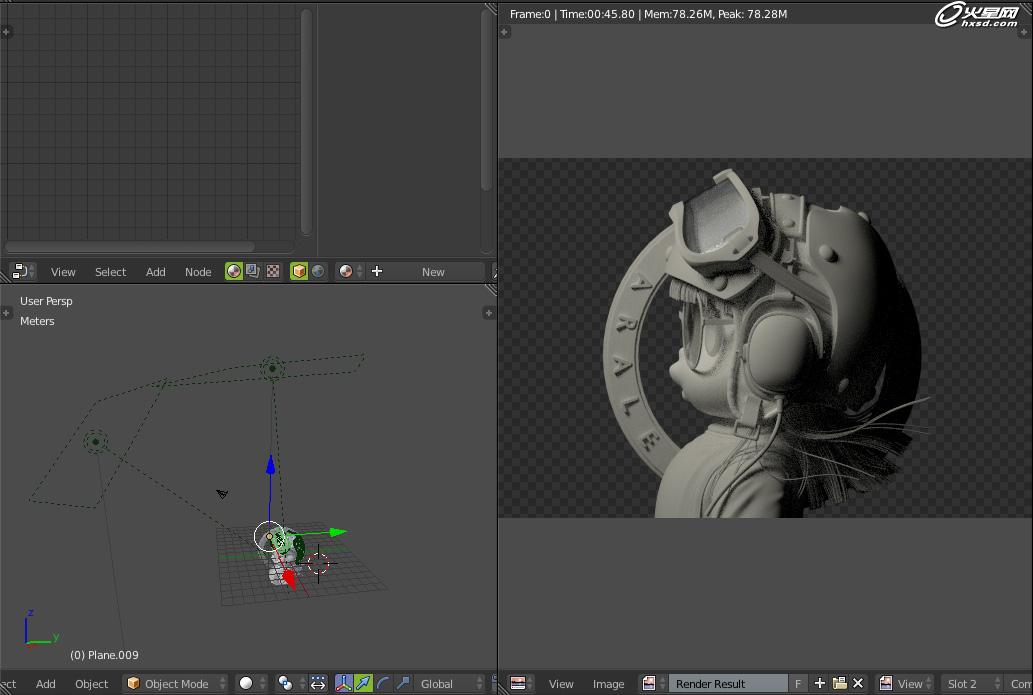Expand image editor left panel plus toggle

(x=505, y=32)
